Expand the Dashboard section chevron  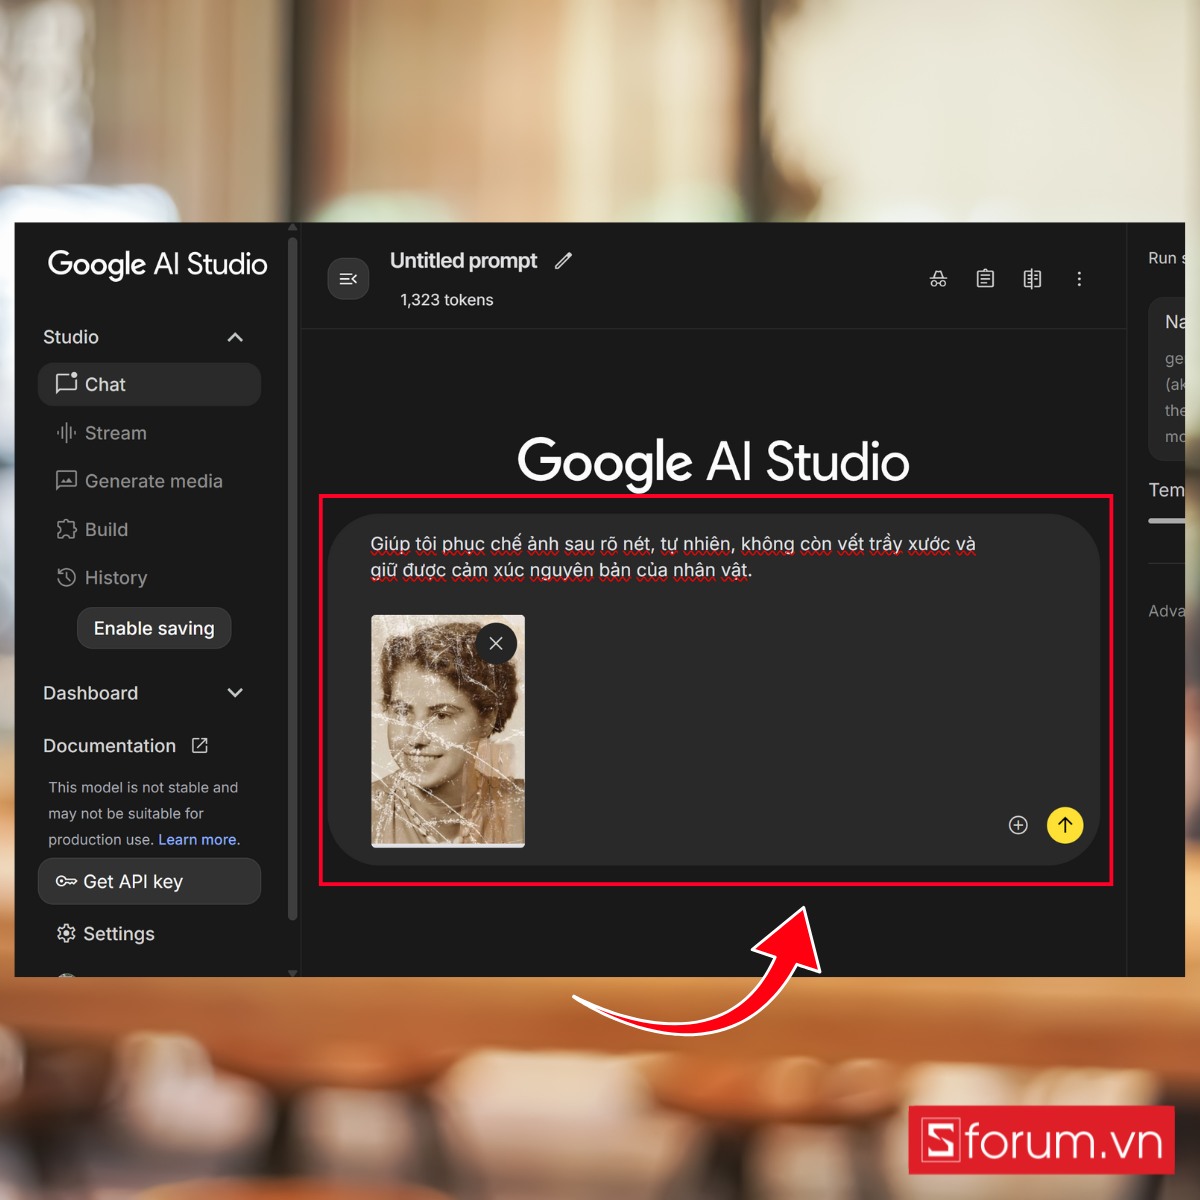[235, 693]
